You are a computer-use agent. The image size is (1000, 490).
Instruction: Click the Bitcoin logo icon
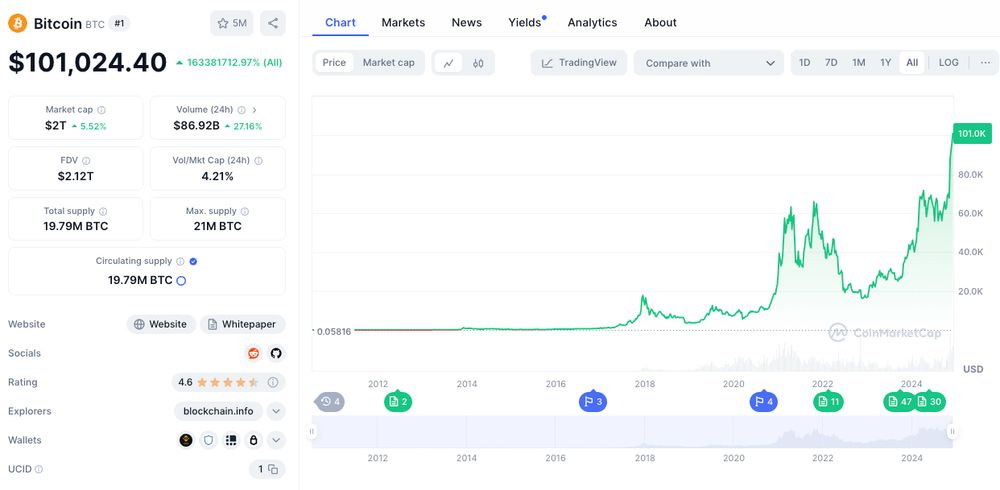tap(17, 24)
